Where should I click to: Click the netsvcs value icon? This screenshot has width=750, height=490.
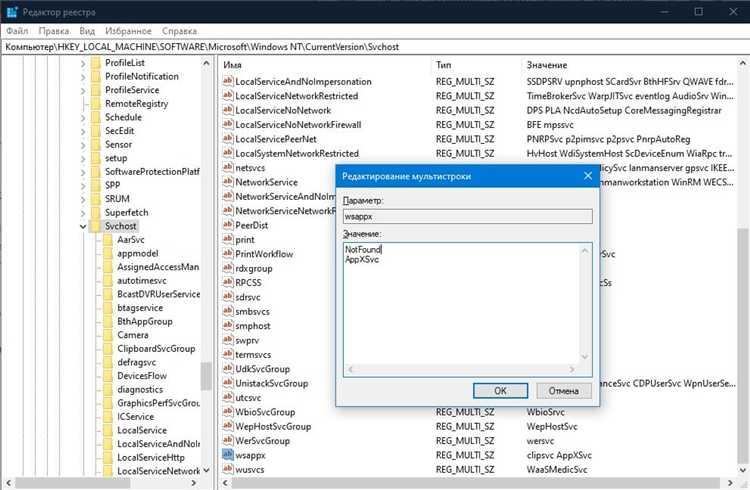coord(228,167)
